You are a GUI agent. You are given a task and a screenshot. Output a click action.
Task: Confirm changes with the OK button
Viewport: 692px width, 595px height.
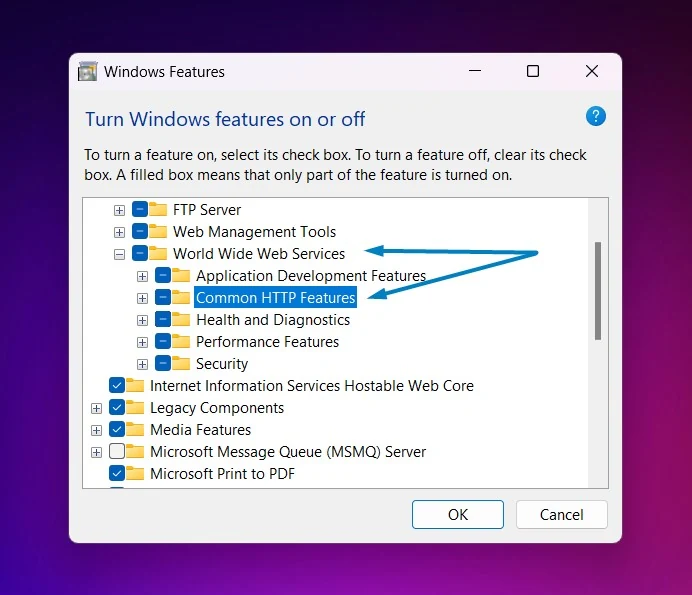click(458, 514)
